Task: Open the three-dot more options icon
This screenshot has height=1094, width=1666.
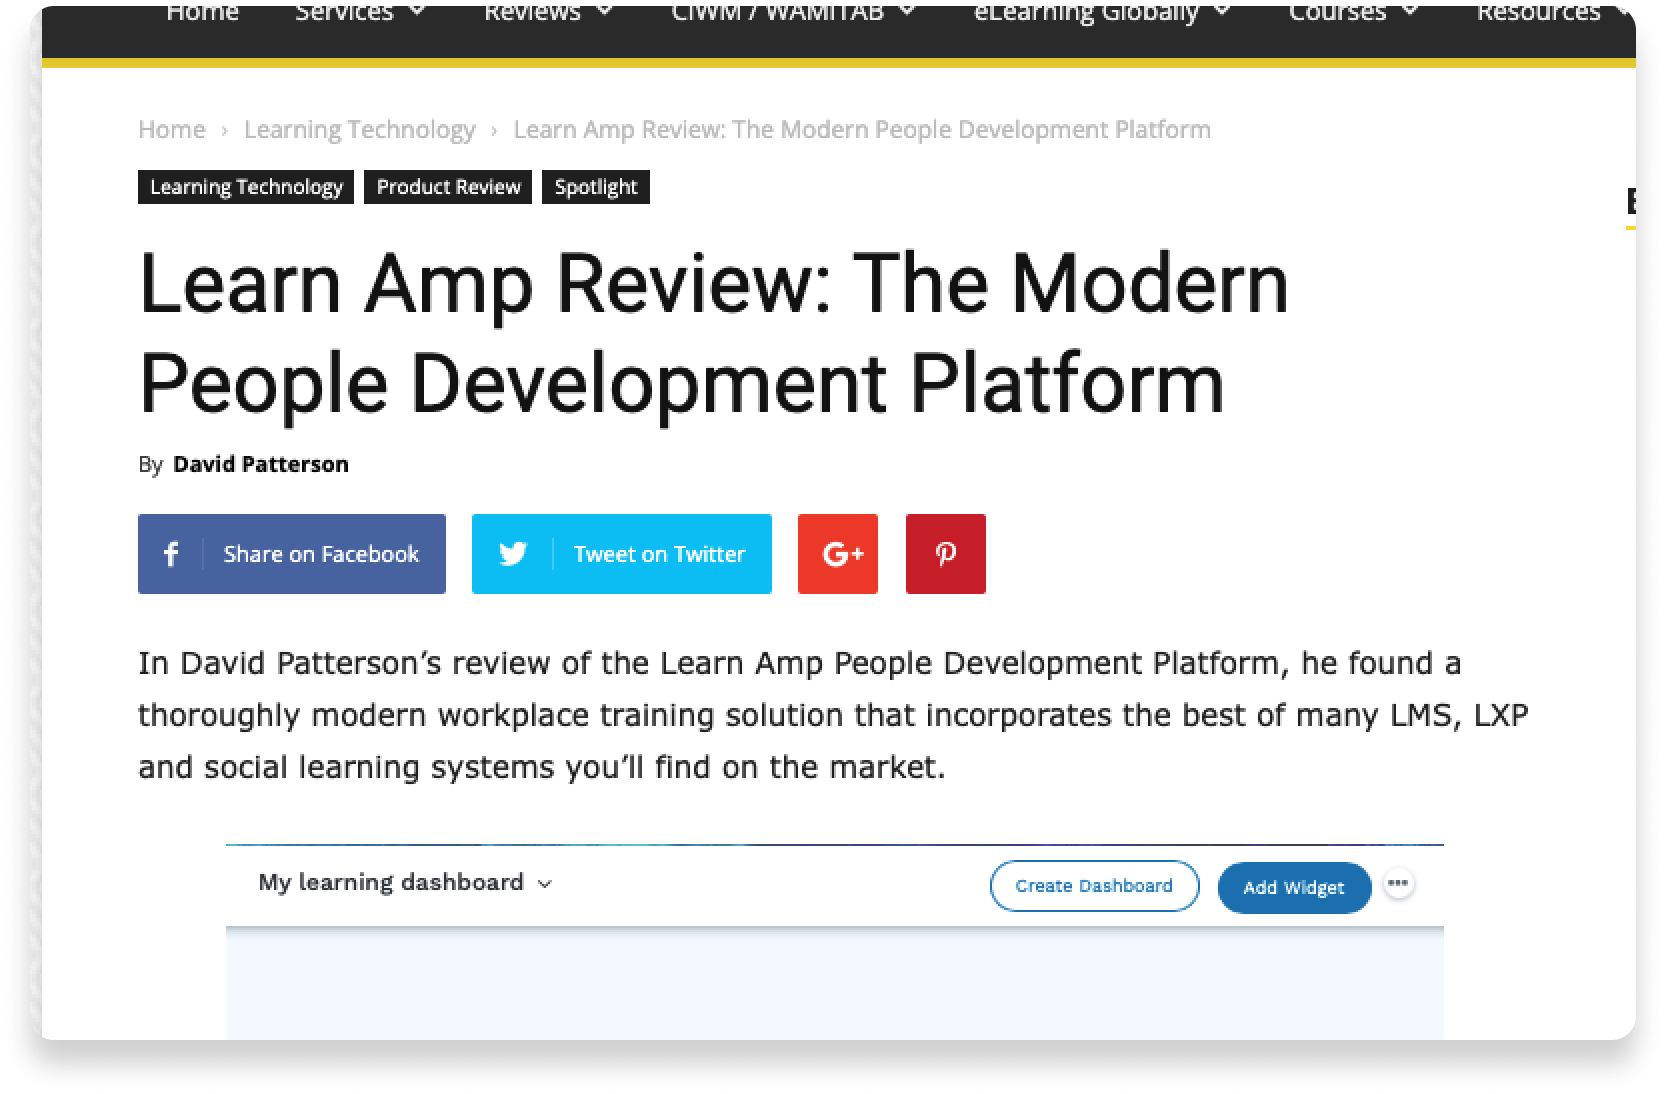Action: 1398,884
